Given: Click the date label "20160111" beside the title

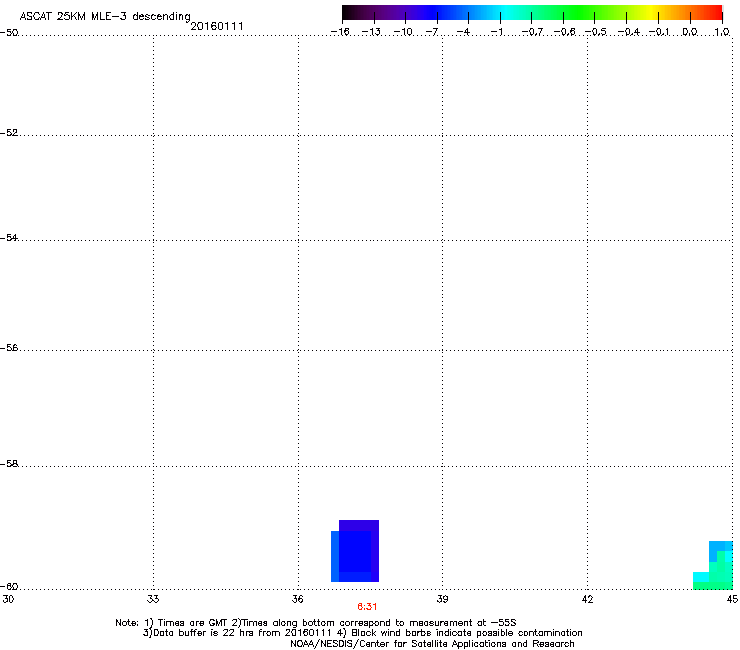Looking at the screenshot, I should (x=217, y=26).
